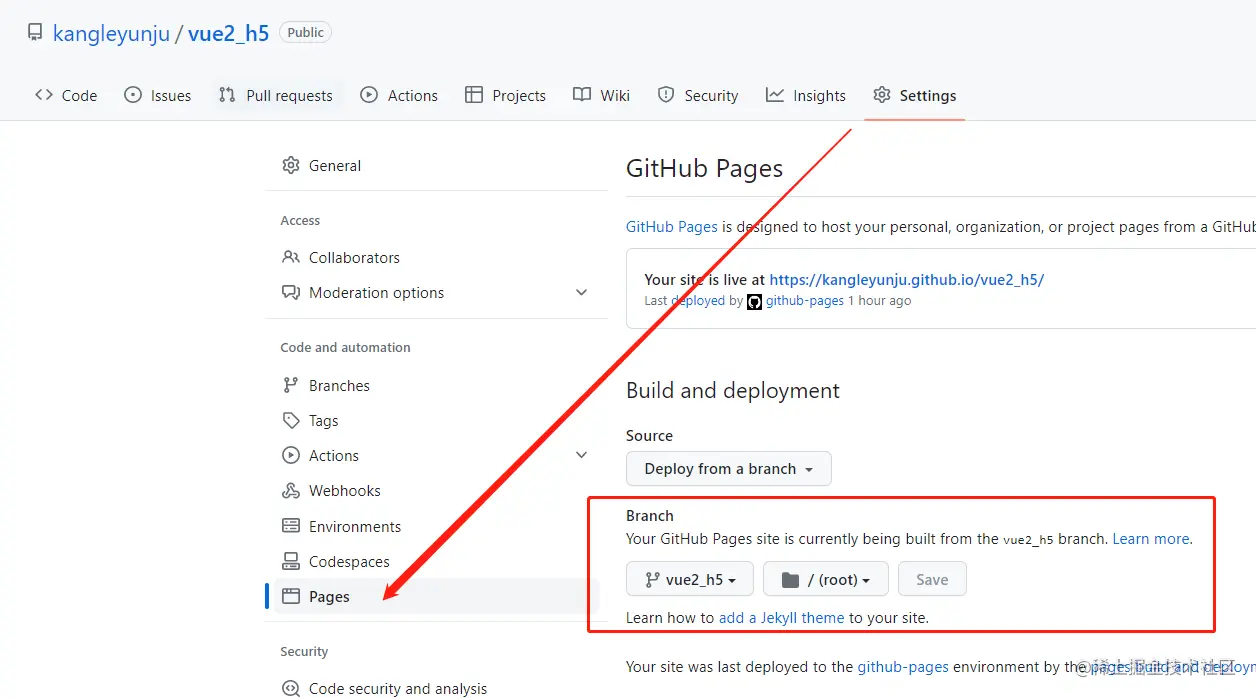Open the Wiki tab
Viewport: 1256px width, 698px height.
(x=602, y=95)
